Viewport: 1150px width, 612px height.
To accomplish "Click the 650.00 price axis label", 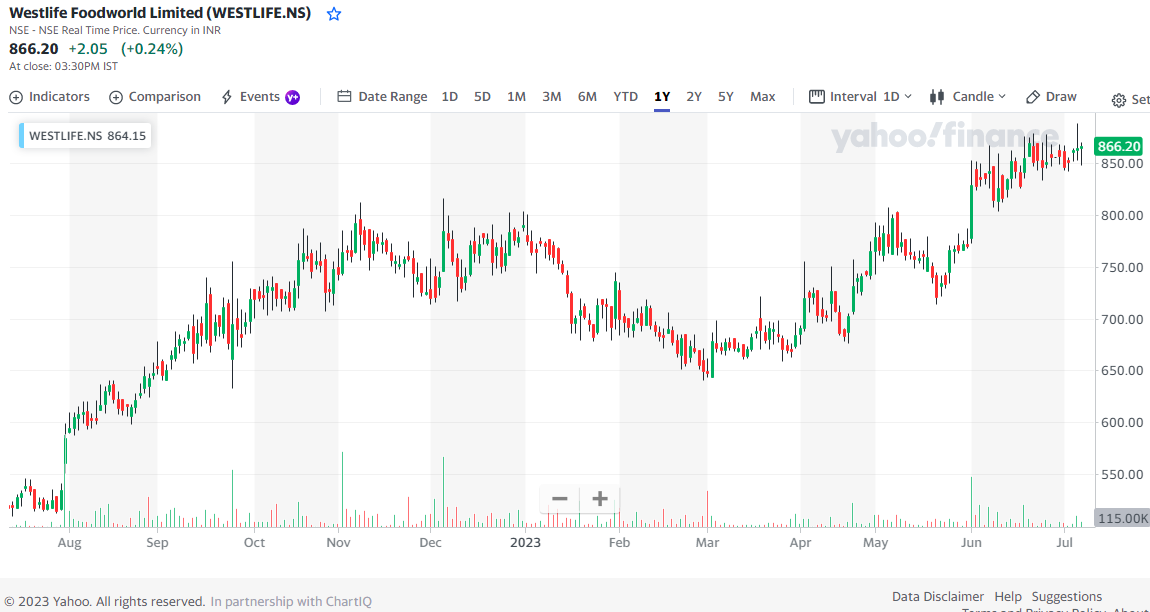I will pyautogui.click(x=1121, y=371).
